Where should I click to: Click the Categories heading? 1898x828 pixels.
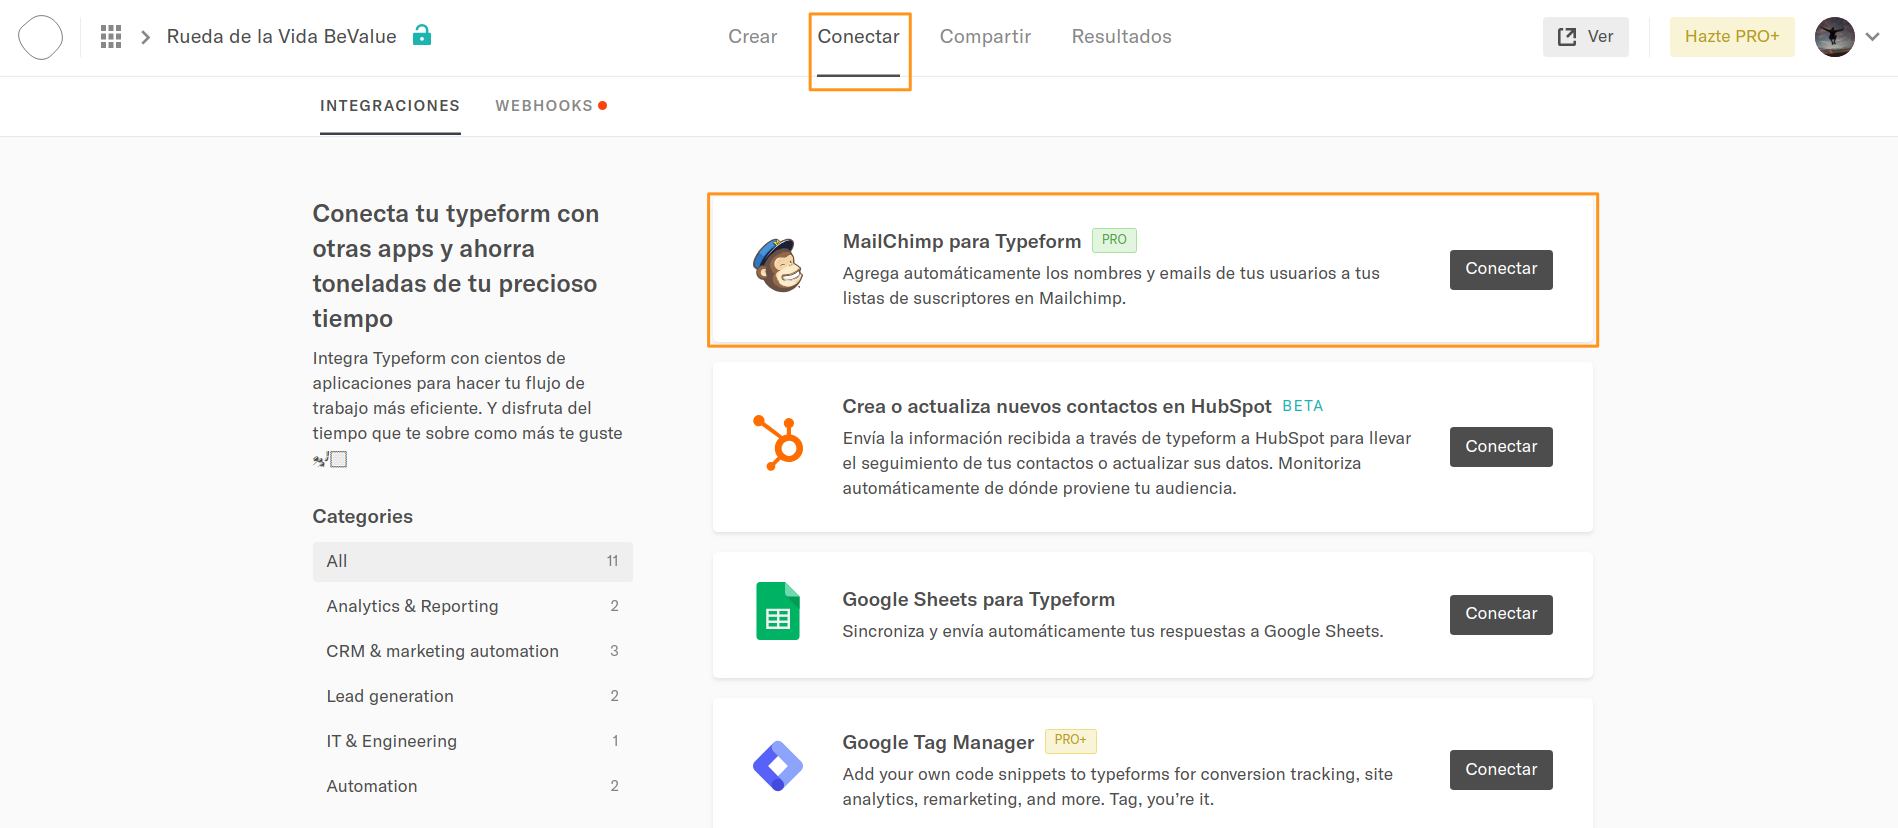click(363, 517)
